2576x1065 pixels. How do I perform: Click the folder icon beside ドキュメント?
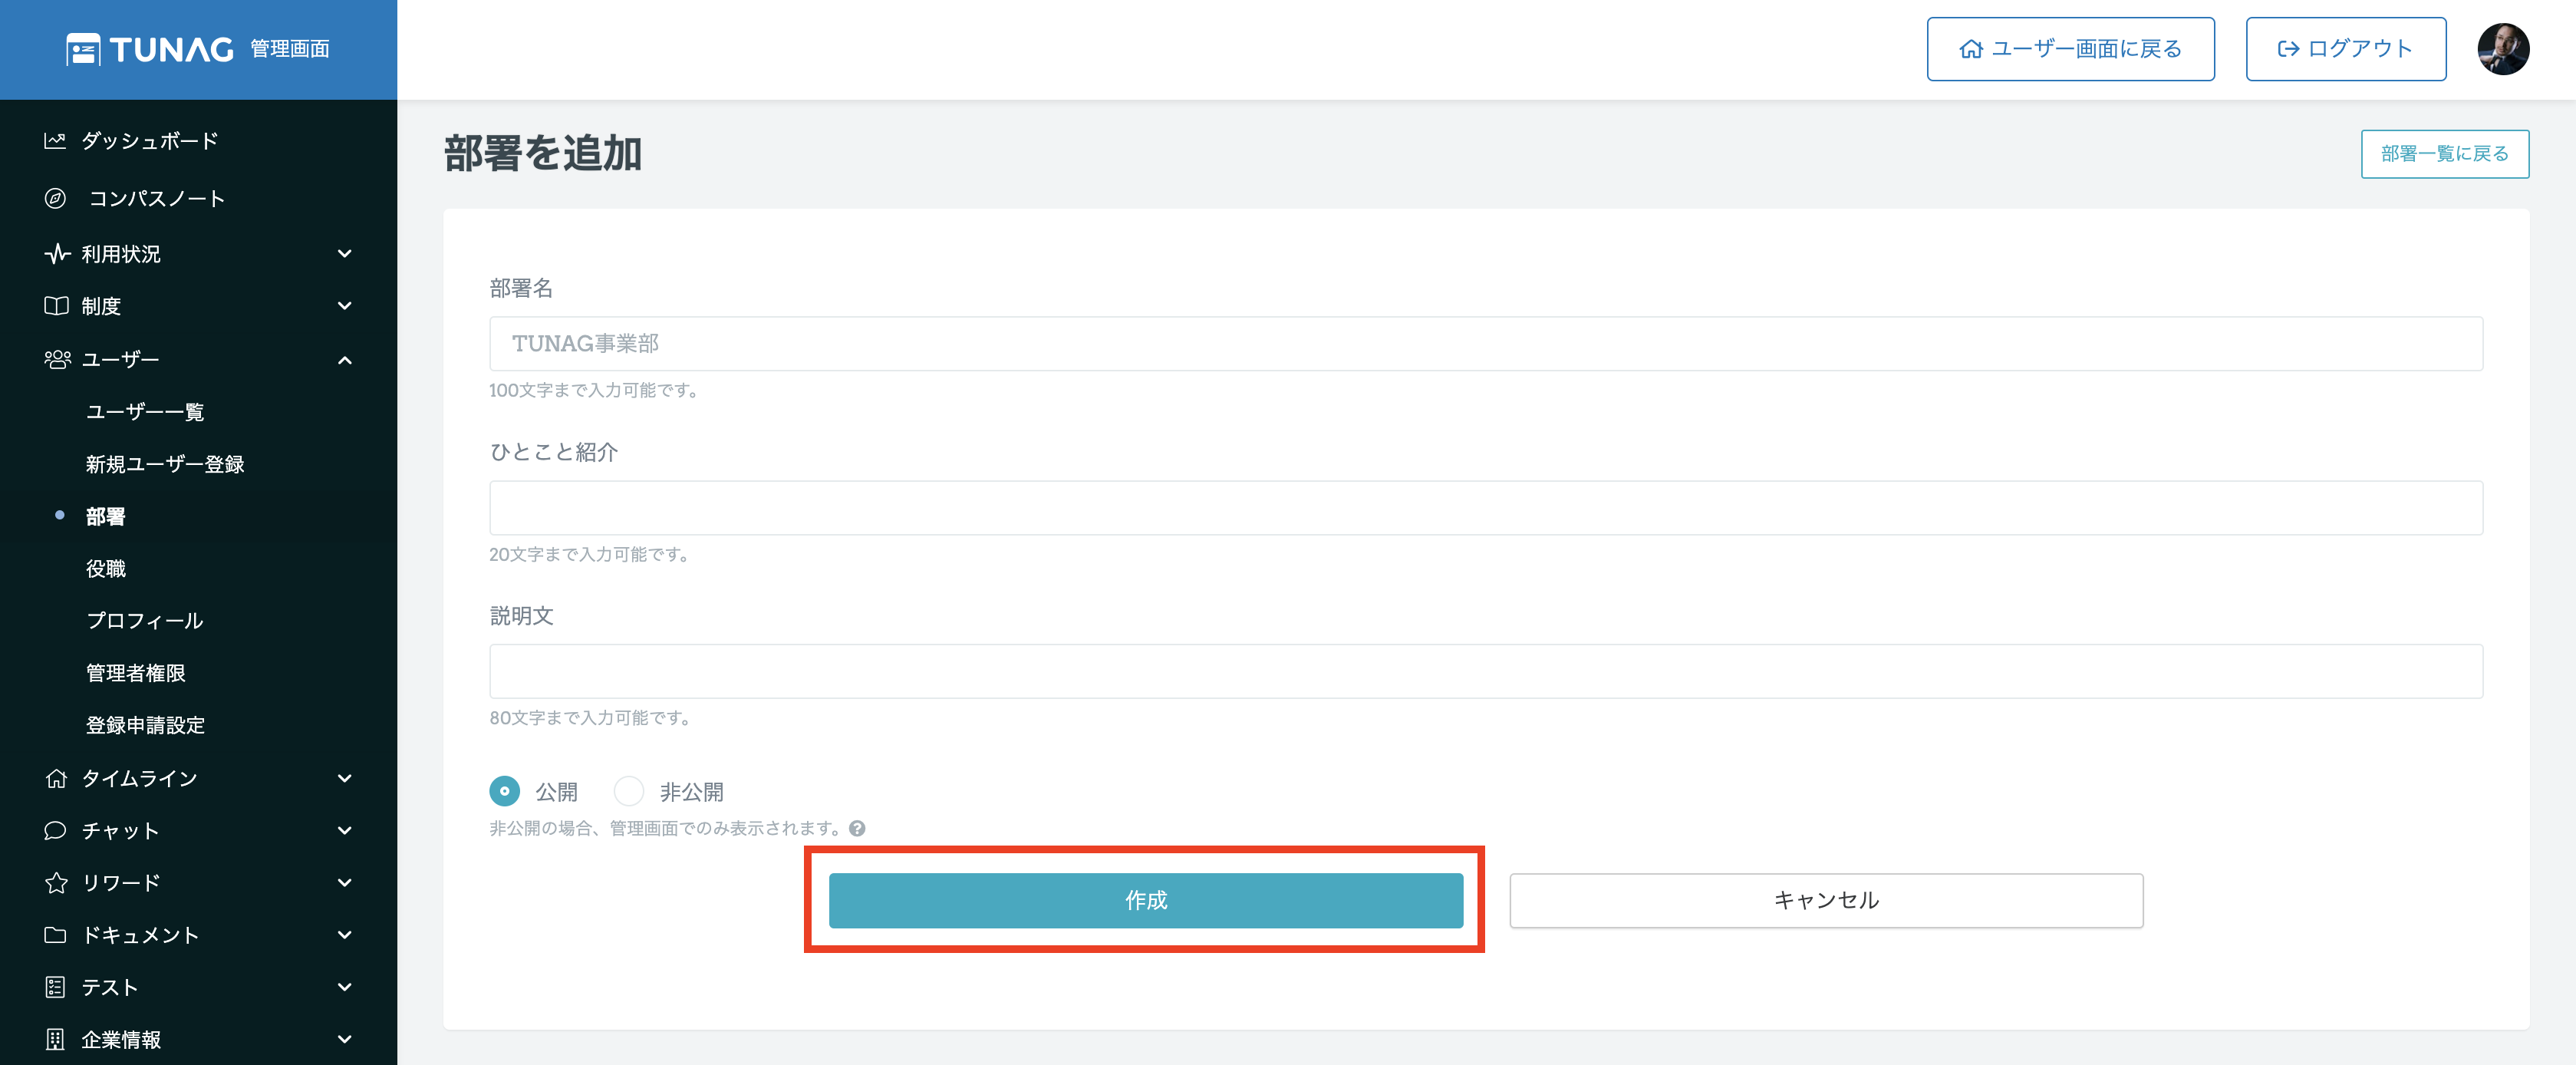(x=56, y=935)
